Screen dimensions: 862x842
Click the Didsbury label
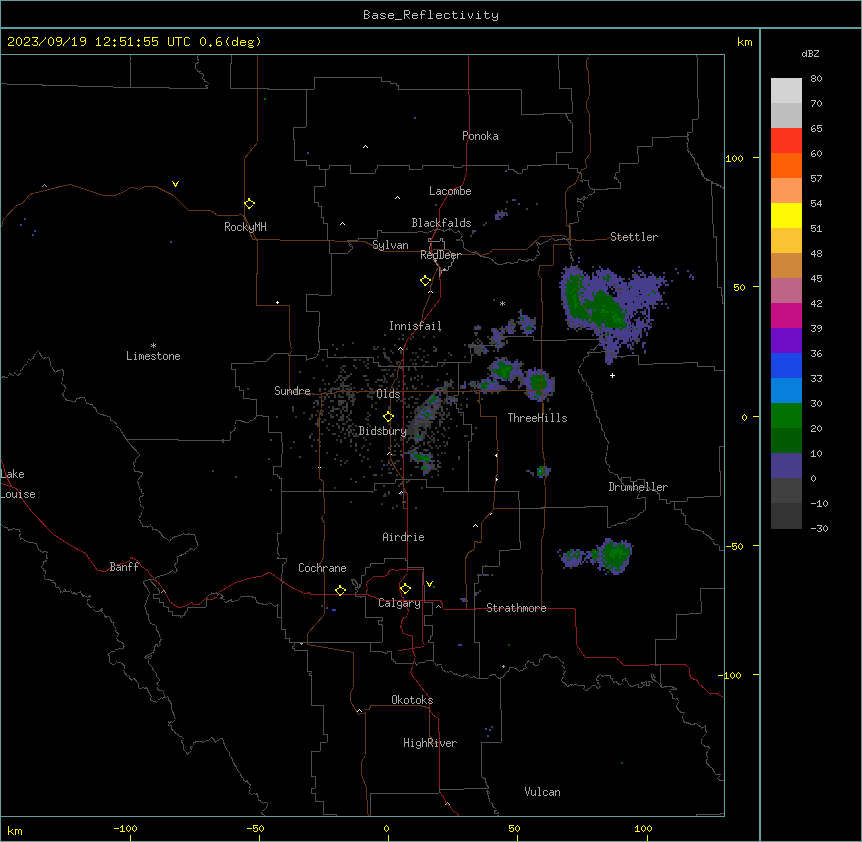(383, 431)
